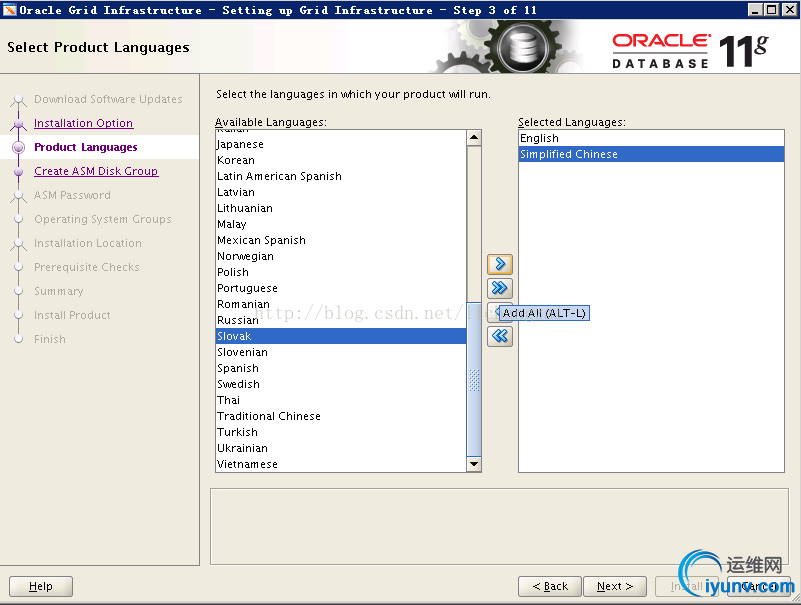Select Traditional Chinese language
Image resolution: width=801 pixels, height=605 pixels.
point(341,416)
